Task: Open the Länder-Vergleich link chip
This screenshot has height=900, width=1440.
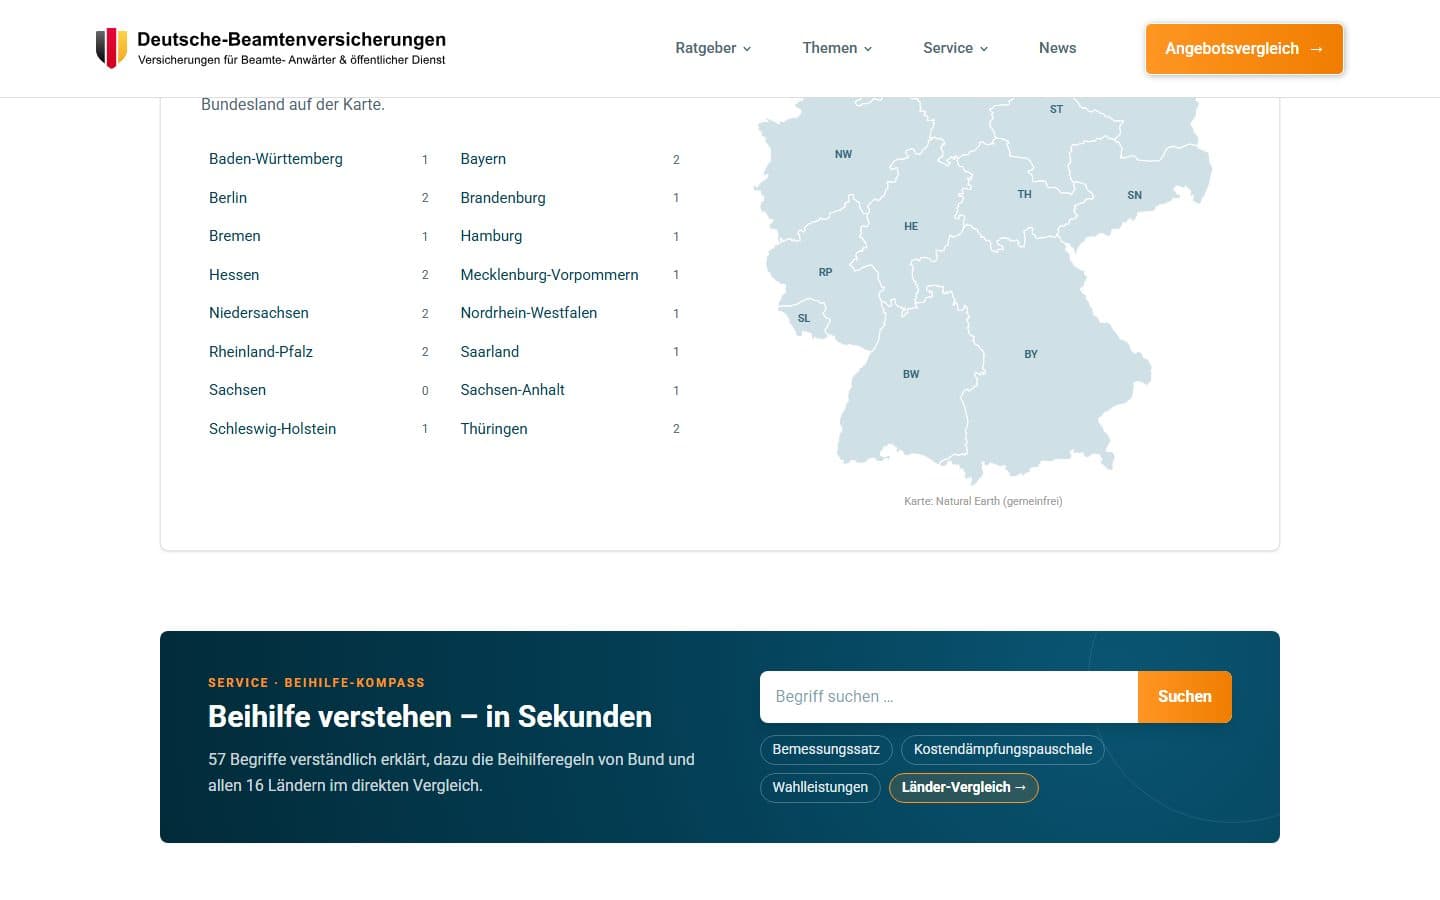Action: [964, 787]
